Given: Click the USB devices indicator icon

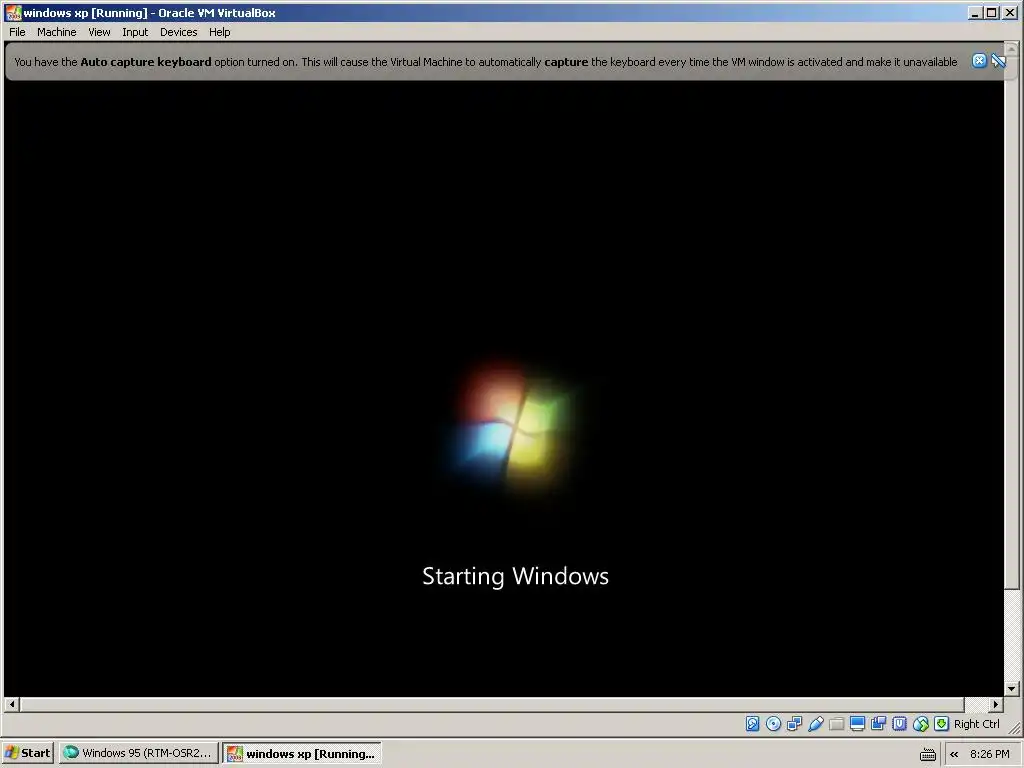Looking at the screenshot, I should (815, 724).
